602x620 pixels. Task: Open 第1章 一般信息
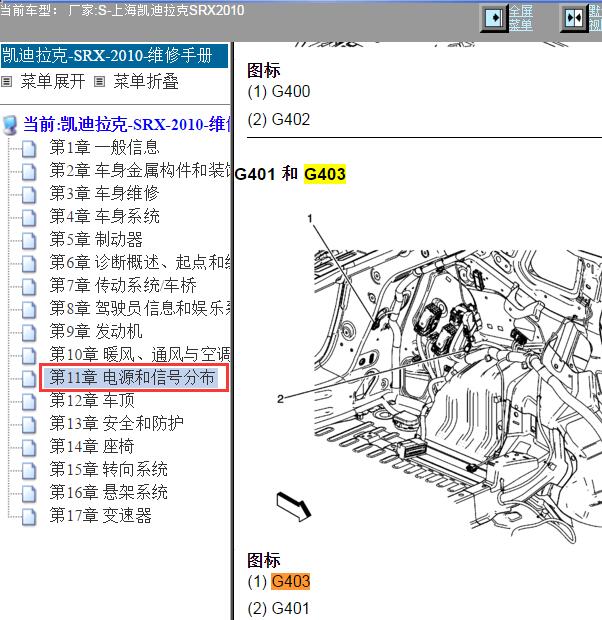coord(104,147)
